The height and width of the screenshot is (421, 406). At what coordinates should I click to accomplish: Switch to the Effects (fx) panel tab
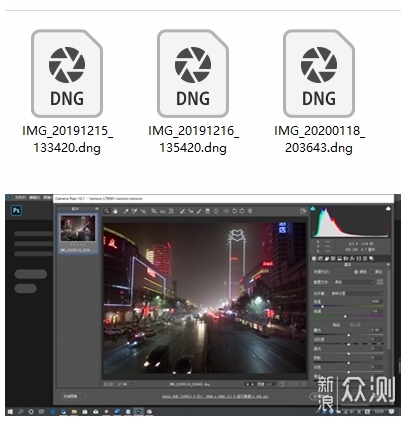352,258
